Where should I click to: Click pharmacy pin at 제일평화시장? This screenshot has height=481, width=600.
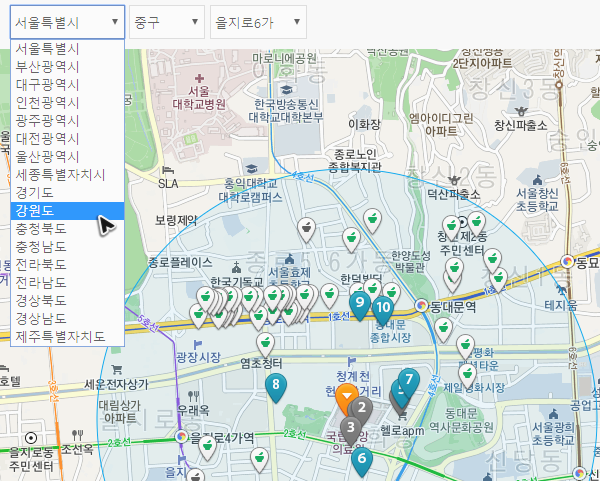[467, 375]
